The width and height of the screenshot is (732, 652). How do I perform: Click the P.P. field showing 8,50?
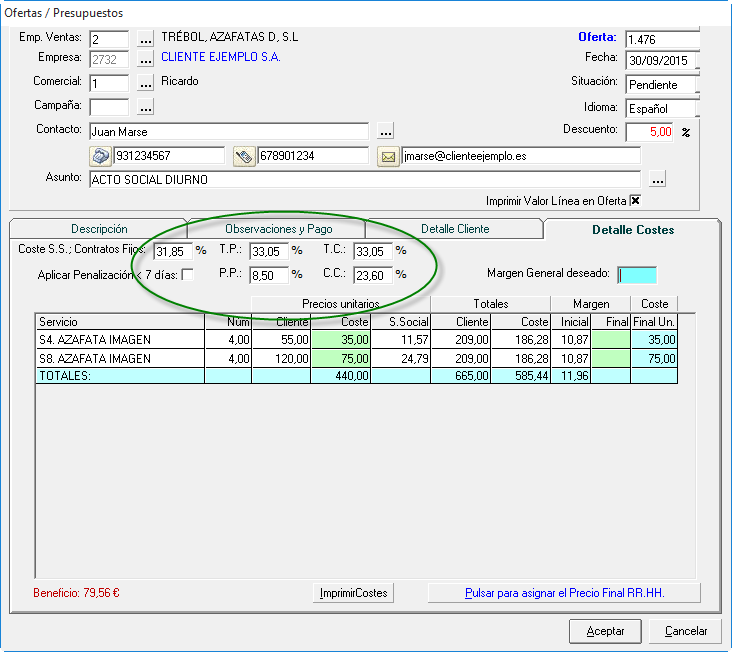(x=269, y=275)
